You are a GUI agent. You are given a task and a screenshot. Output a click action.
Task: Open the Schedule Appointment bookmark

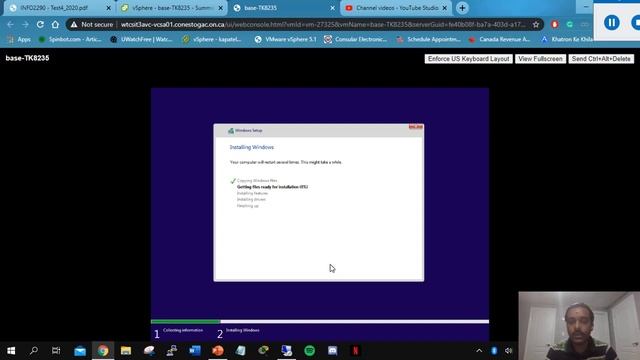click(x=429, y=39)
